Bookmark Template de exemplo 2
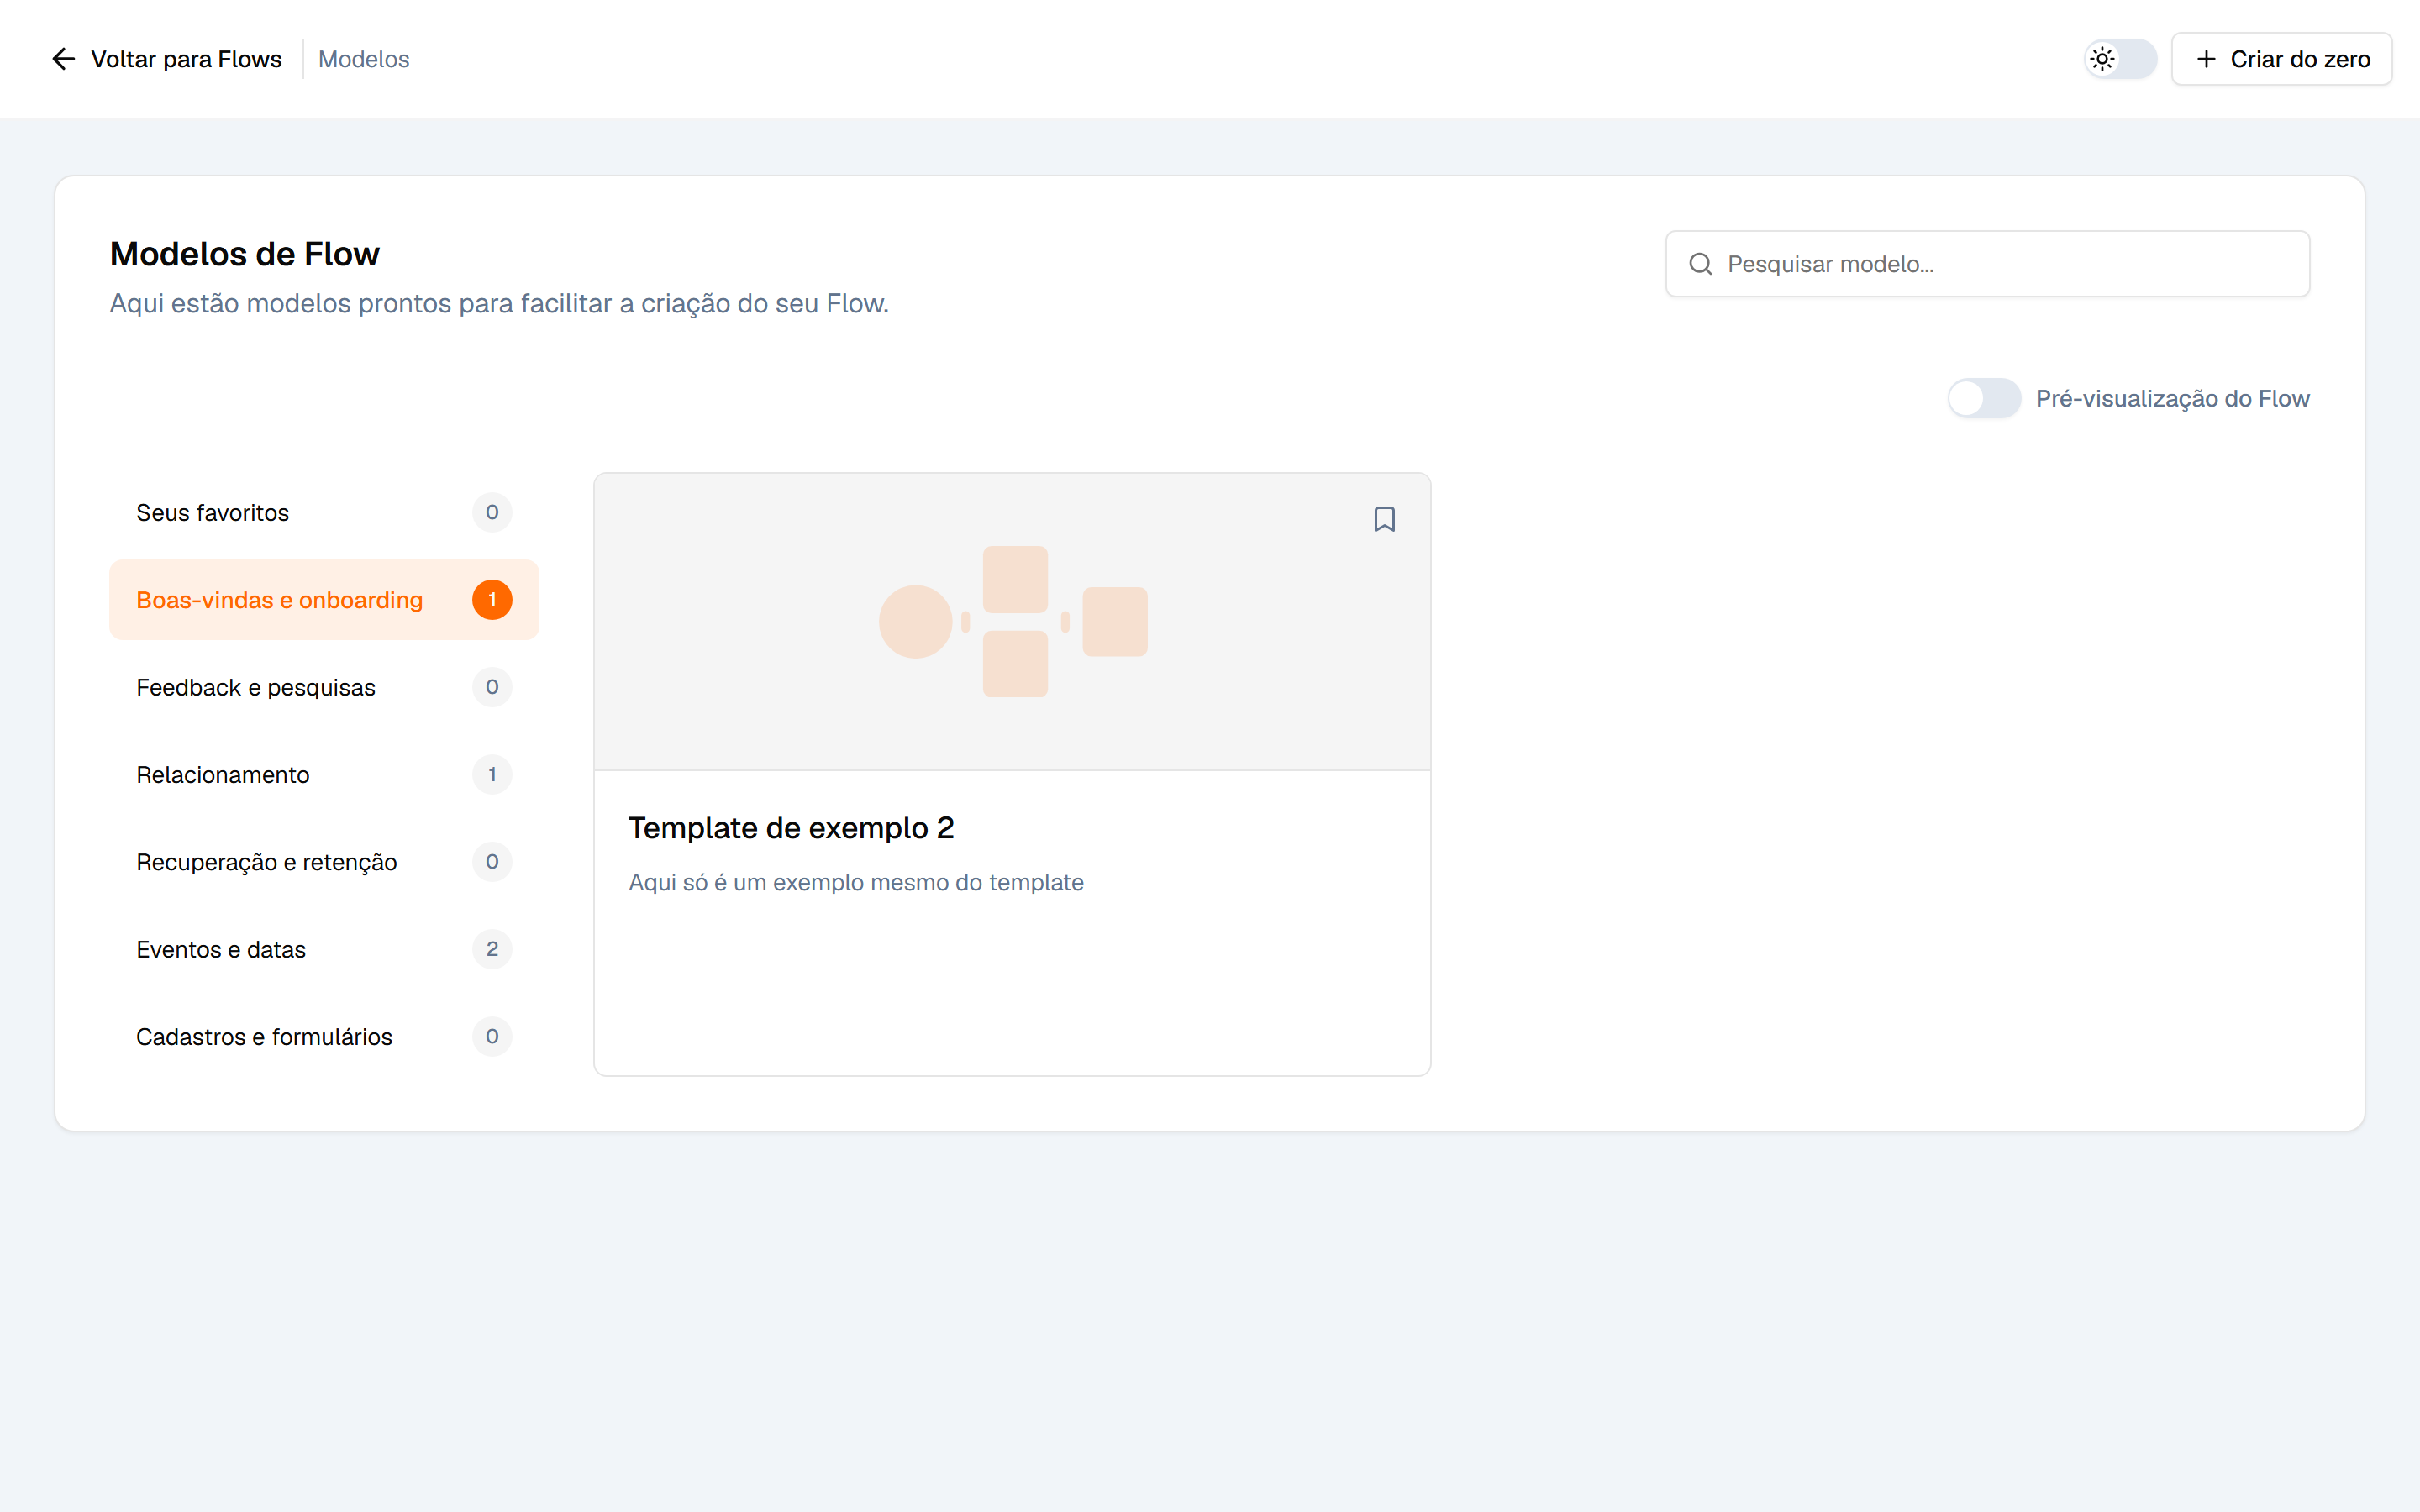The image size is (2420, 1512). pyautogui.click(x=1384, y=519)
